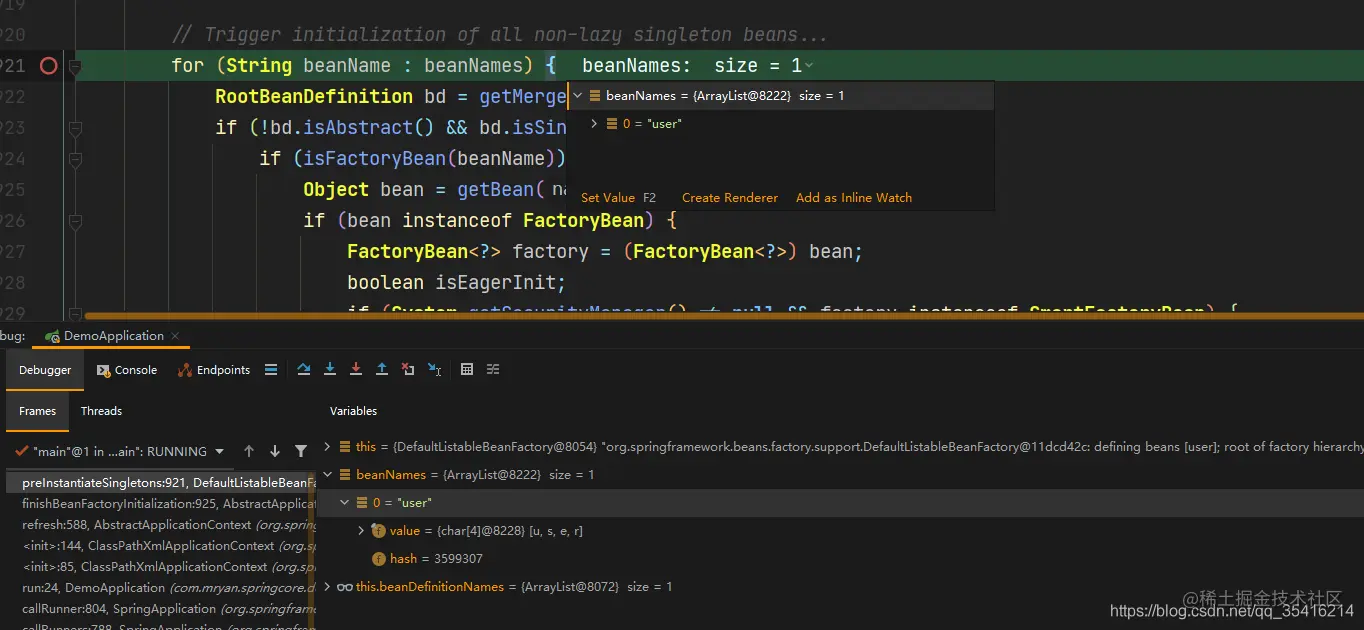Collapse beanNames in the inline popup
This screenshot has height=630, width=1364.
click(x=577, y=96)
